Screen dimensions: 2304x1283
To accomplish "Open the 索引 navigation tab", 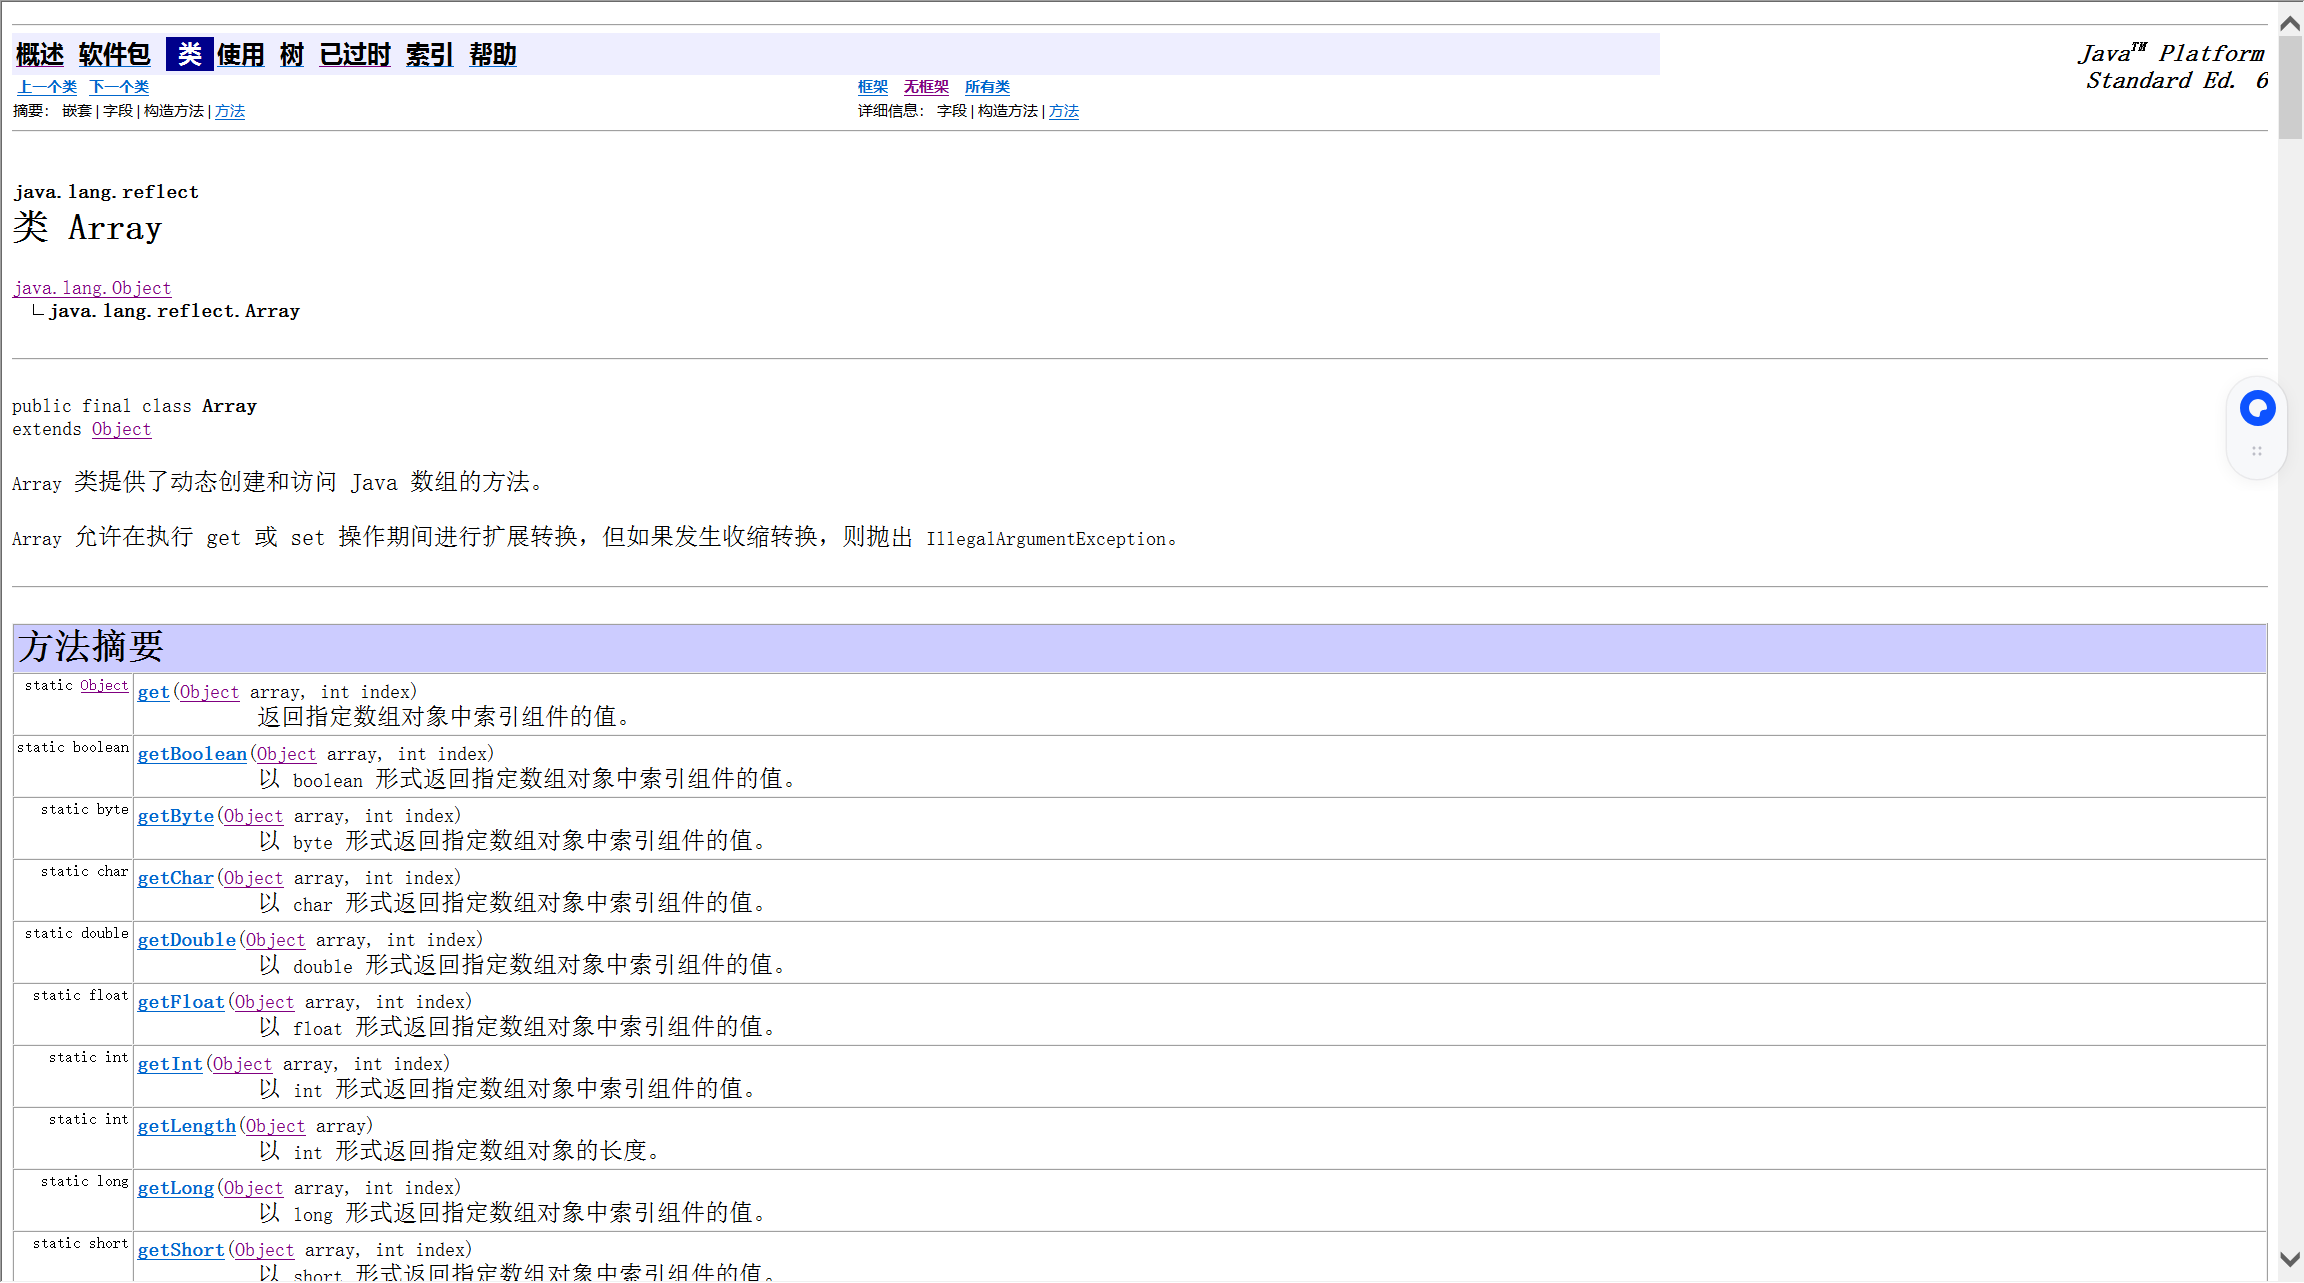I will click(x=430, y=55).
